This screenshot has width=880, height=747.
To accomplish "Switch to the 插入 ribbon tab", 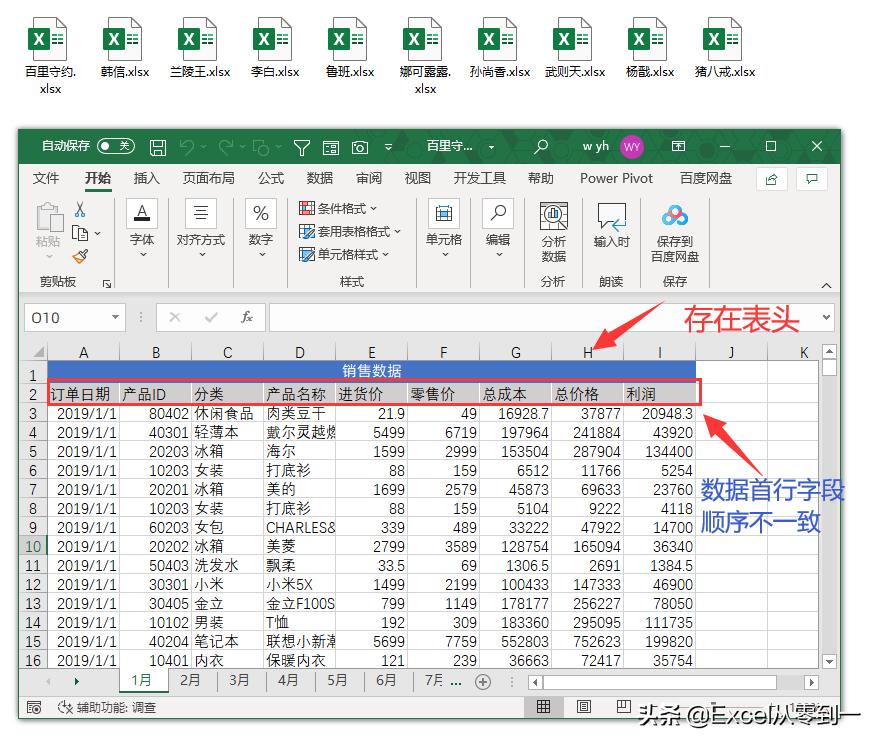I will tap(146, 178).
